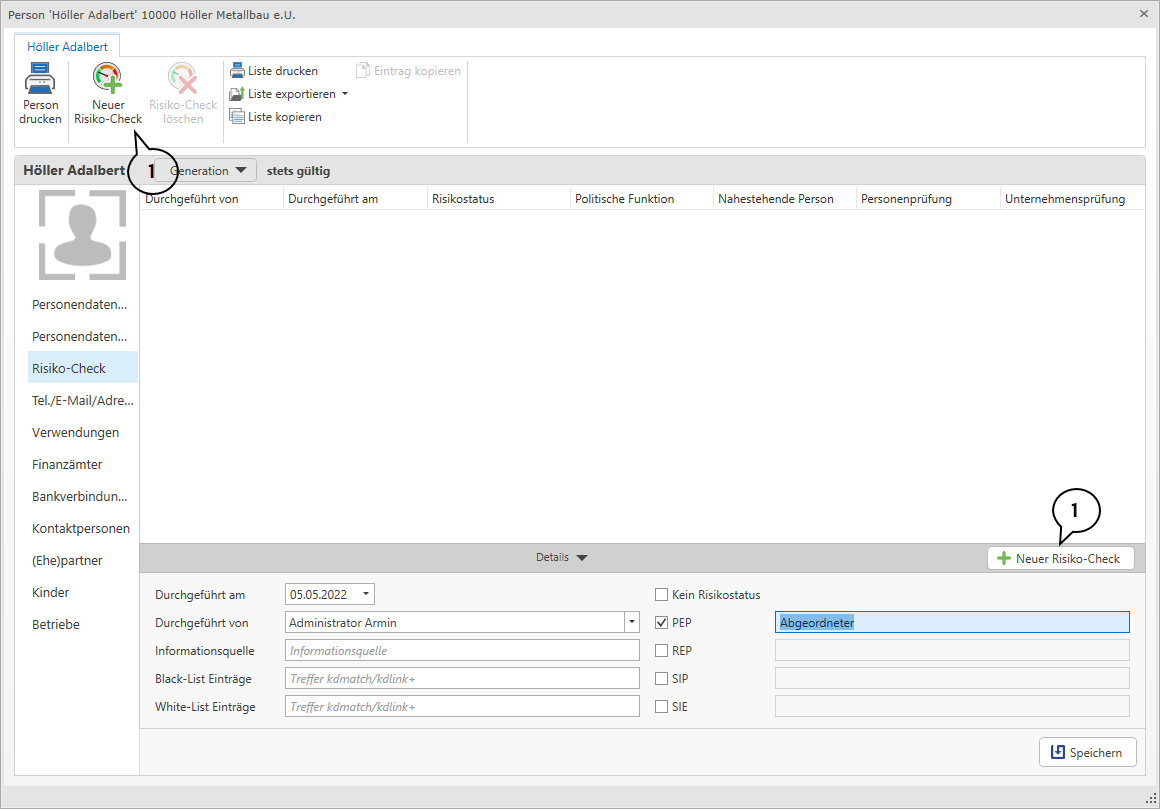1160x809 pixels.
Task: Click the Informationsquelle input field
Action: 462,651
